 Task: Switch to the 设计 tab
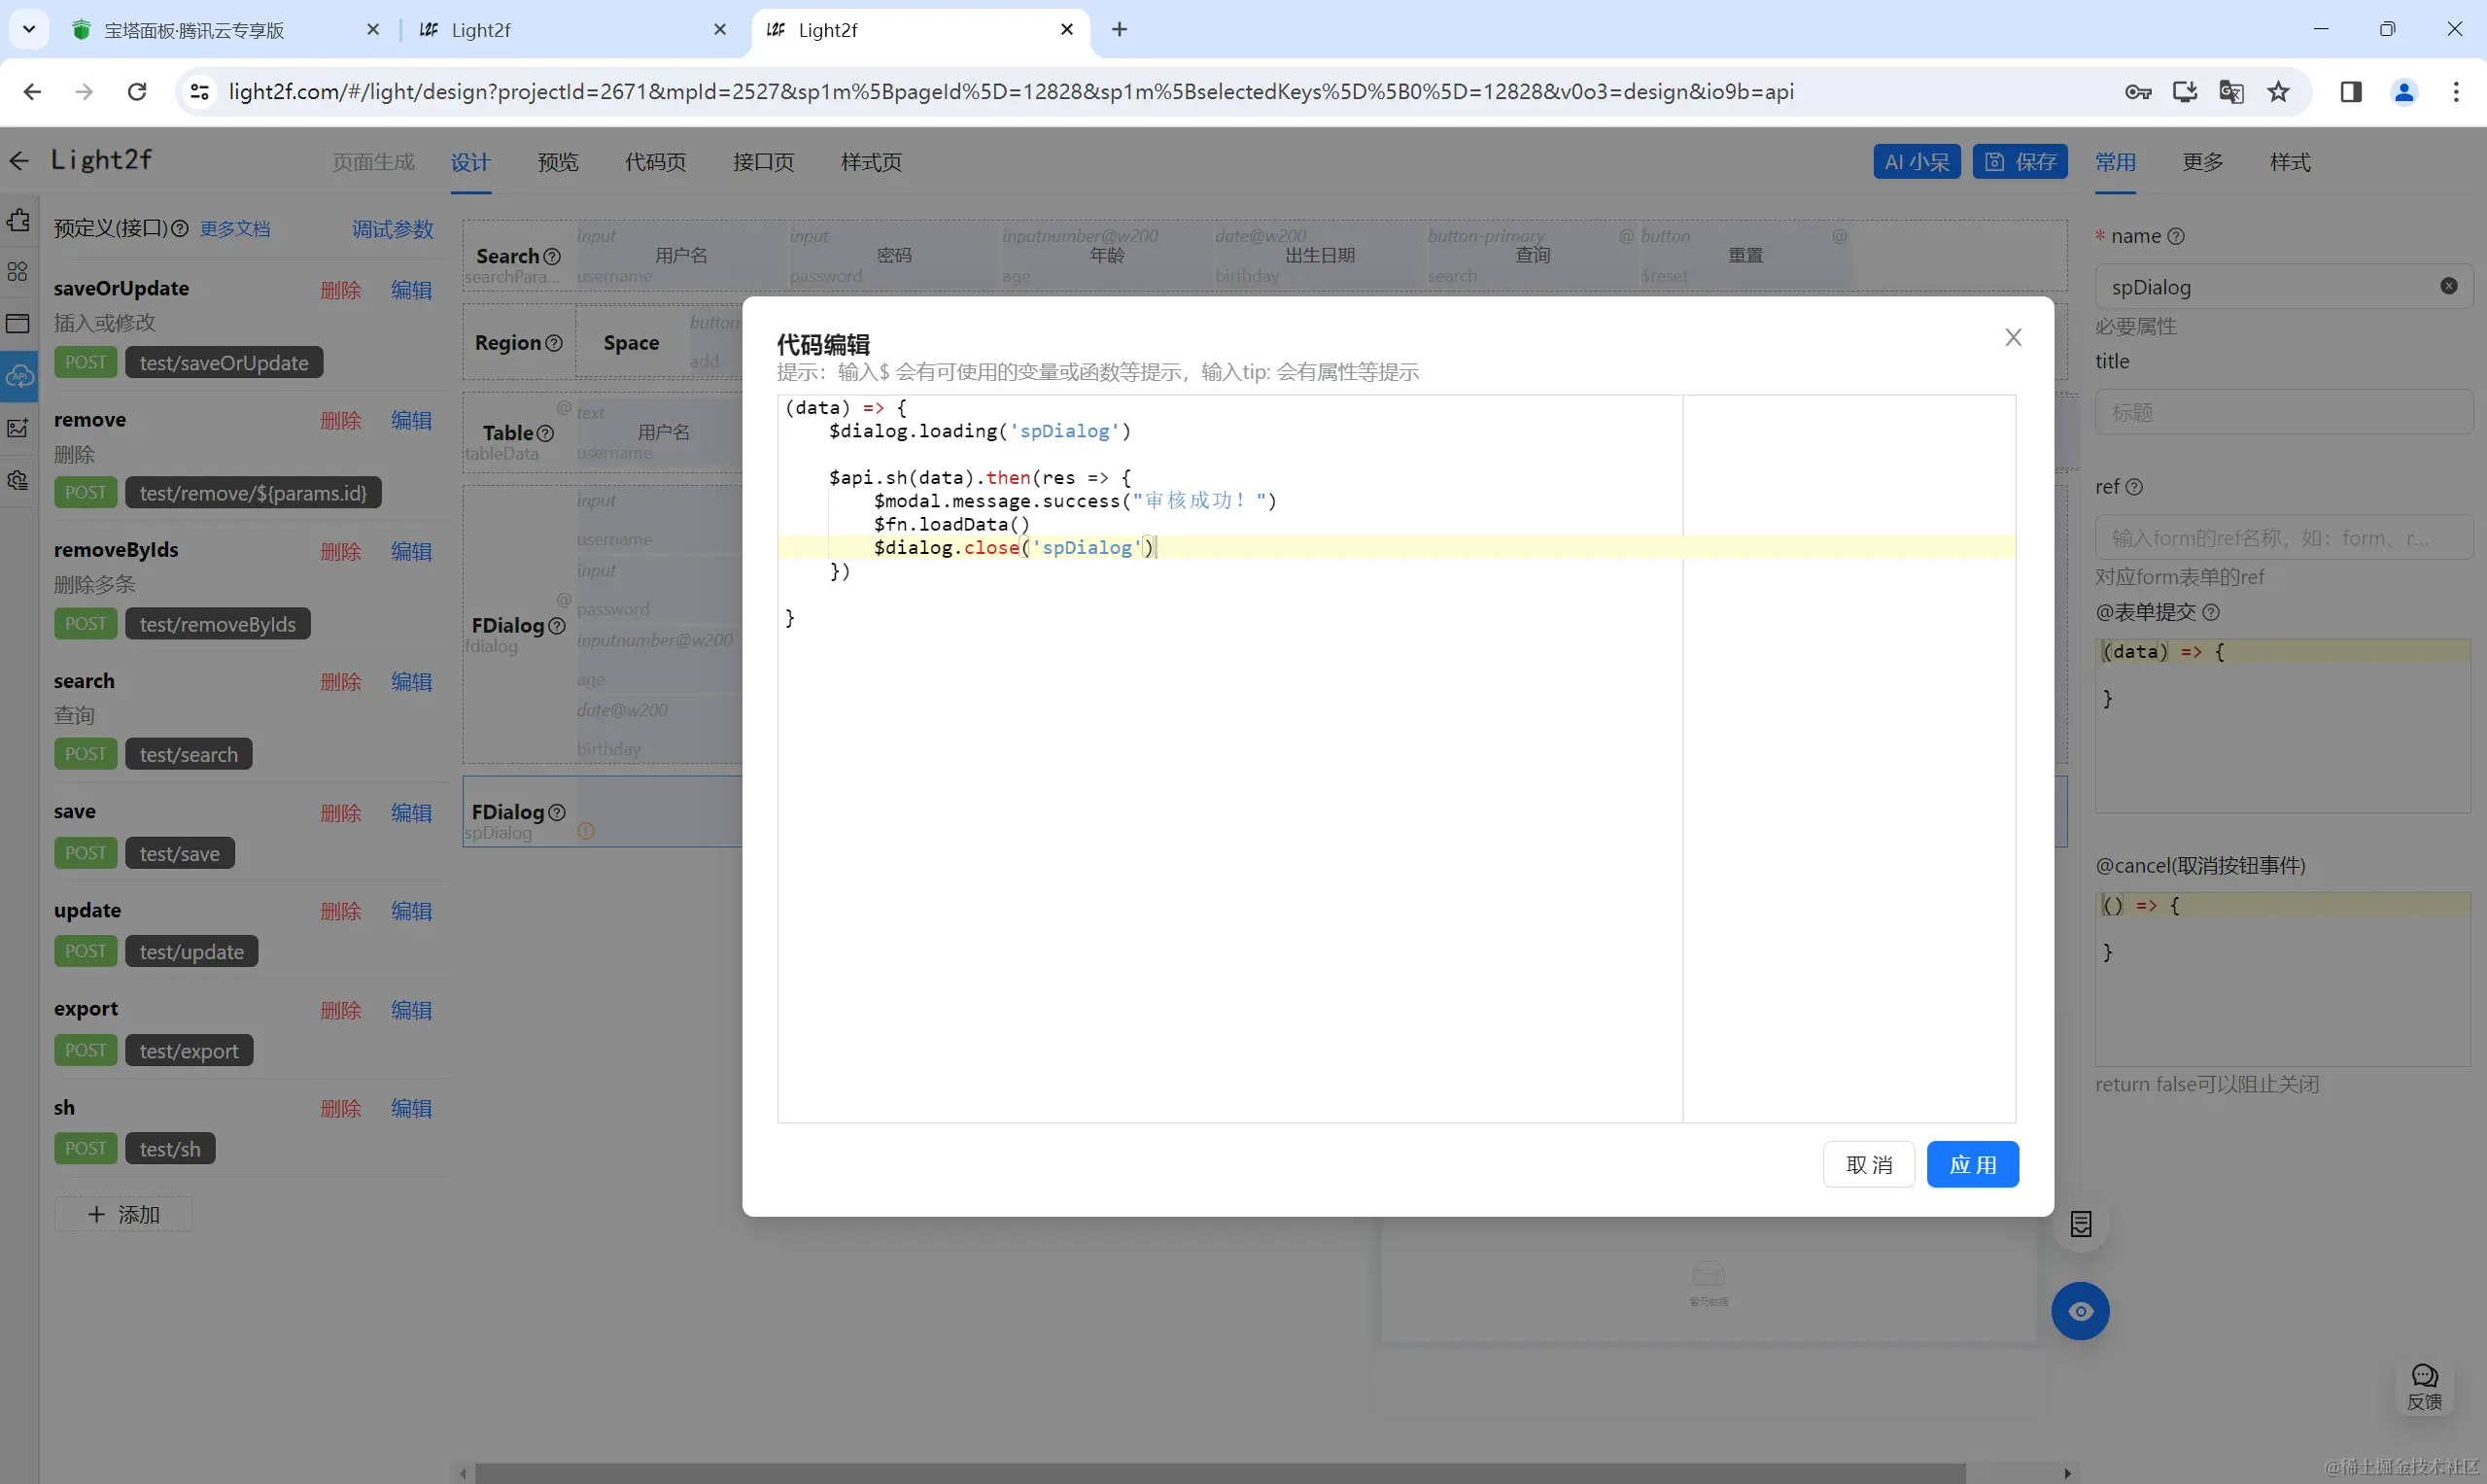coord(470,162)
